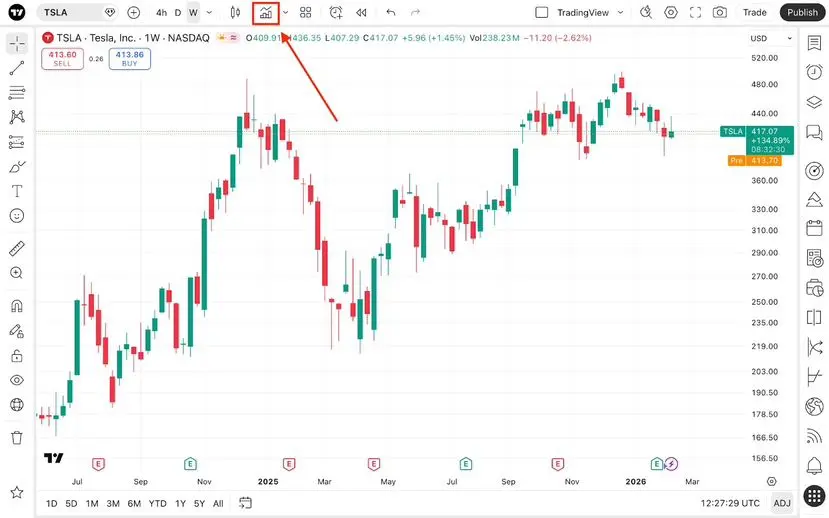The image size is (829, 518).
Task: Toggle fullscreen mode
Action: pos(696,12)
